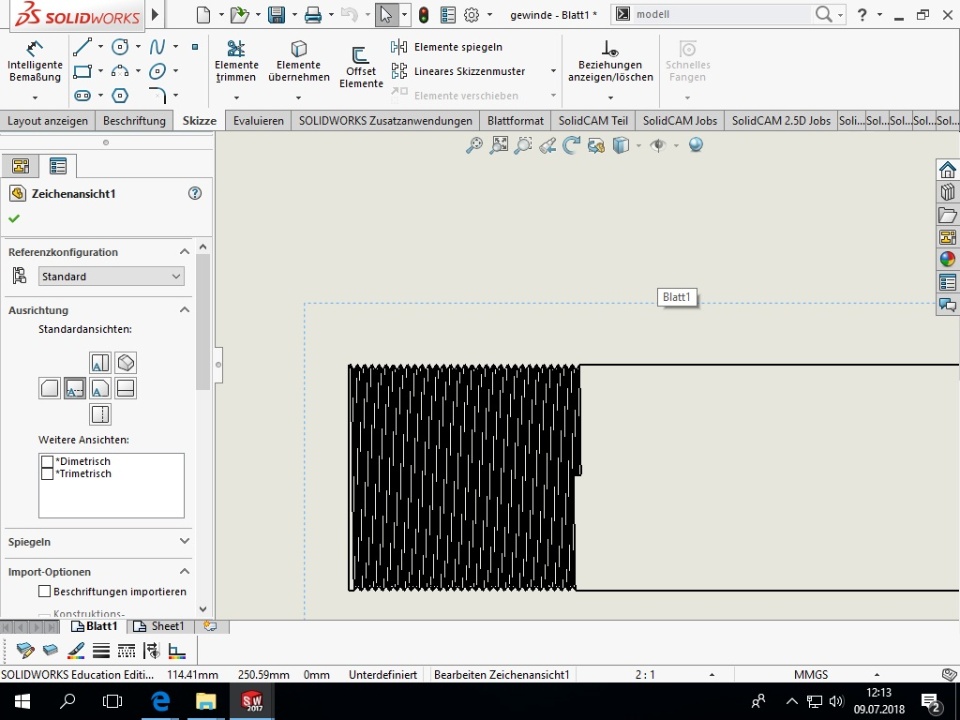The image size is (960, 720).
Task: Enable the *Dimetrisch view checkbox
Action: pyautogui.click(x=47, y=462)
